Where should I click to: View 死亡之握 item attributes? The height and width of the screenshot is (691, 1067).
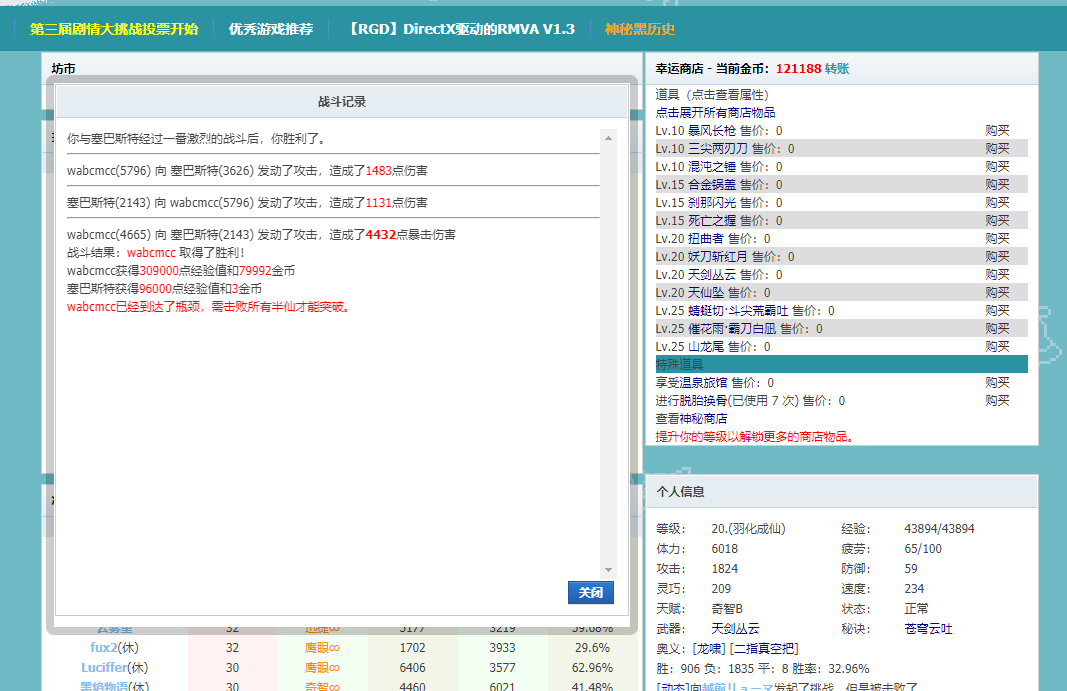[x=712, y=221]
